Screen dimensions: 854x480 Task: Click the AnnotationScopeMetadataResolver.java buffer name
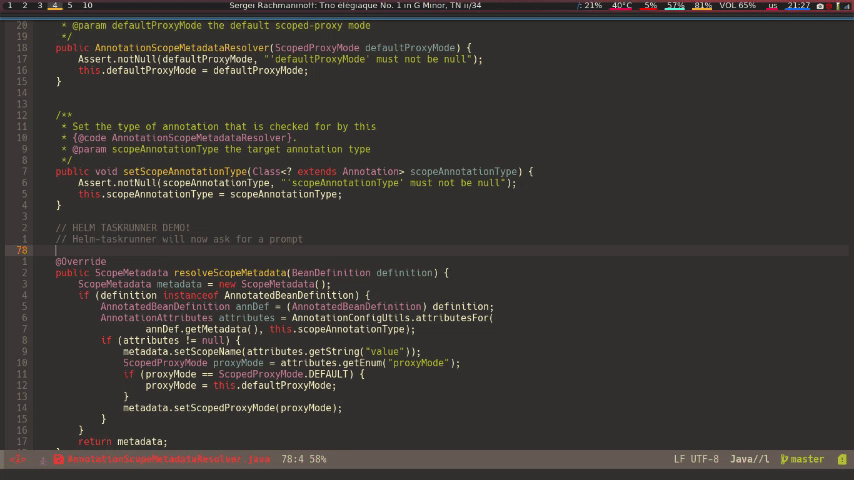tap(169, 459)
